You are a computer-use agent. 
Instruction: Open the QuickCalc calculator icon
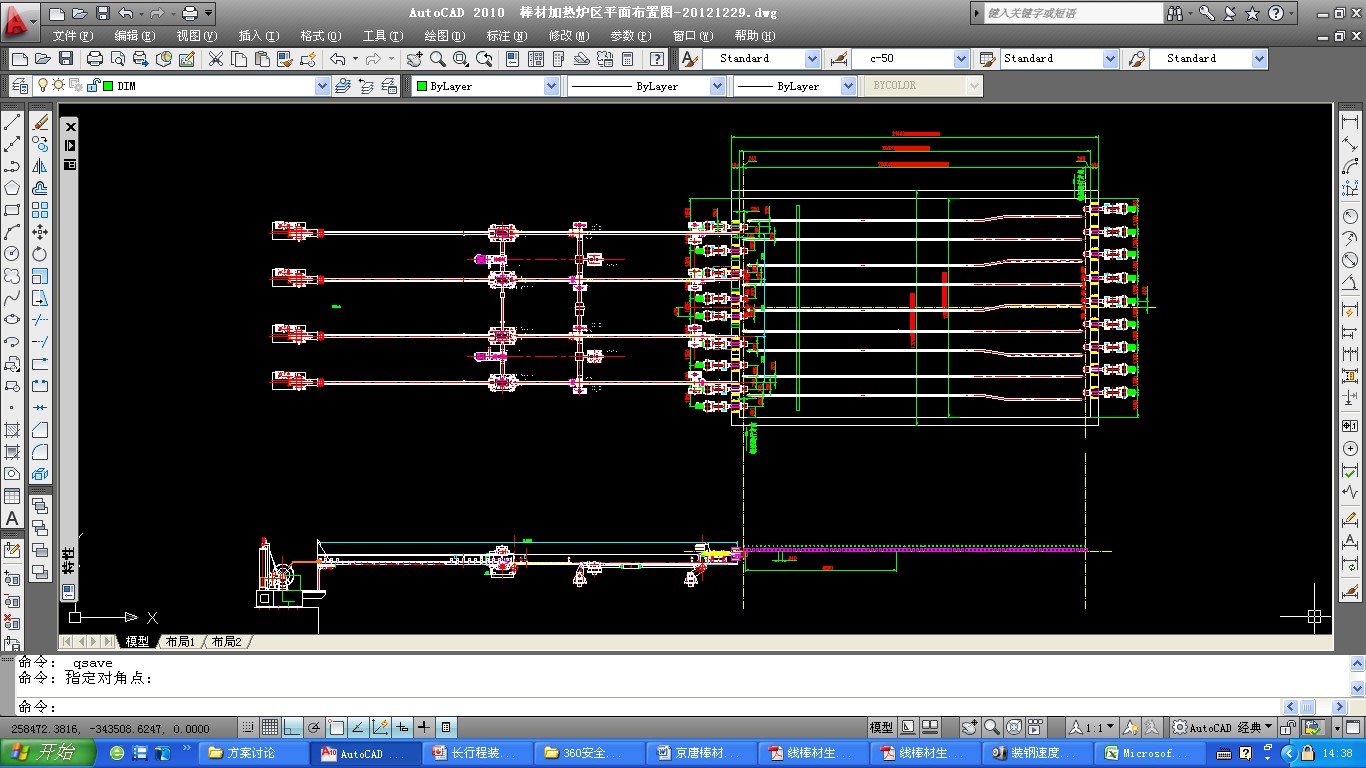click(x=628, y=59)
